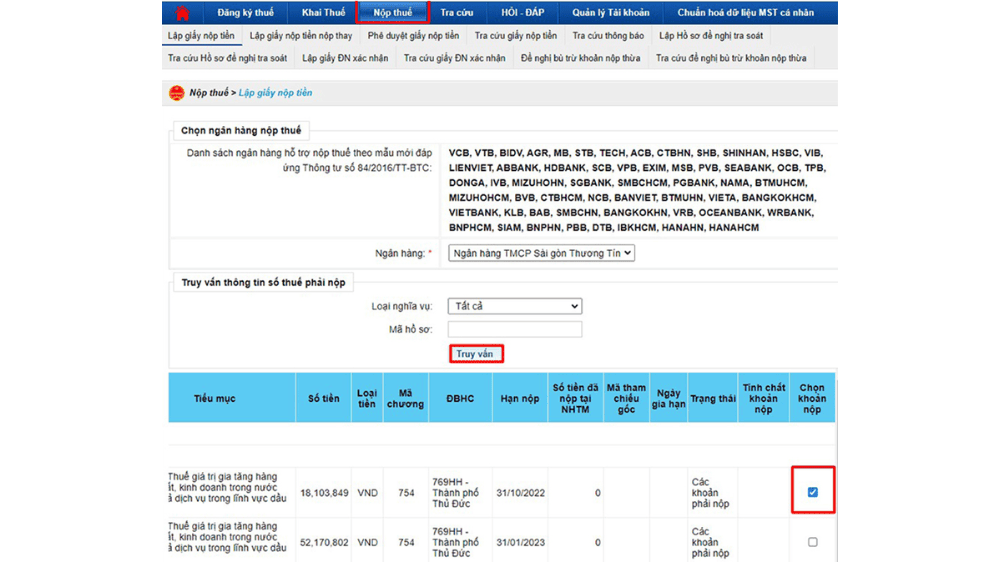Click the Mã hồ sơ input field
Screen dimensions: 1000x562
[x=514, y=329]
